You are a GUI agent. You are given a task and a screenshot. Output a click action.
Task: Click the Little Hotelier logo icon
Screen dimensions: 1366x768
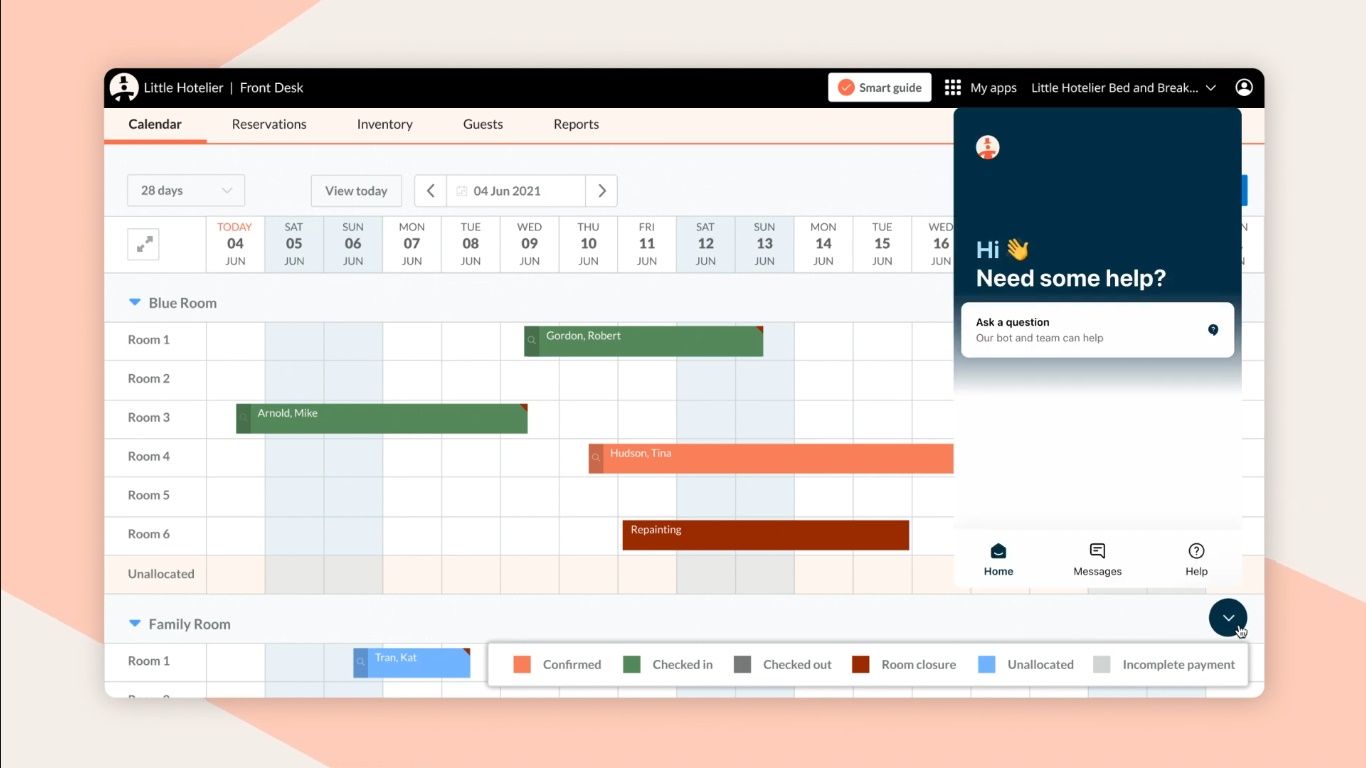coord(124,88)
